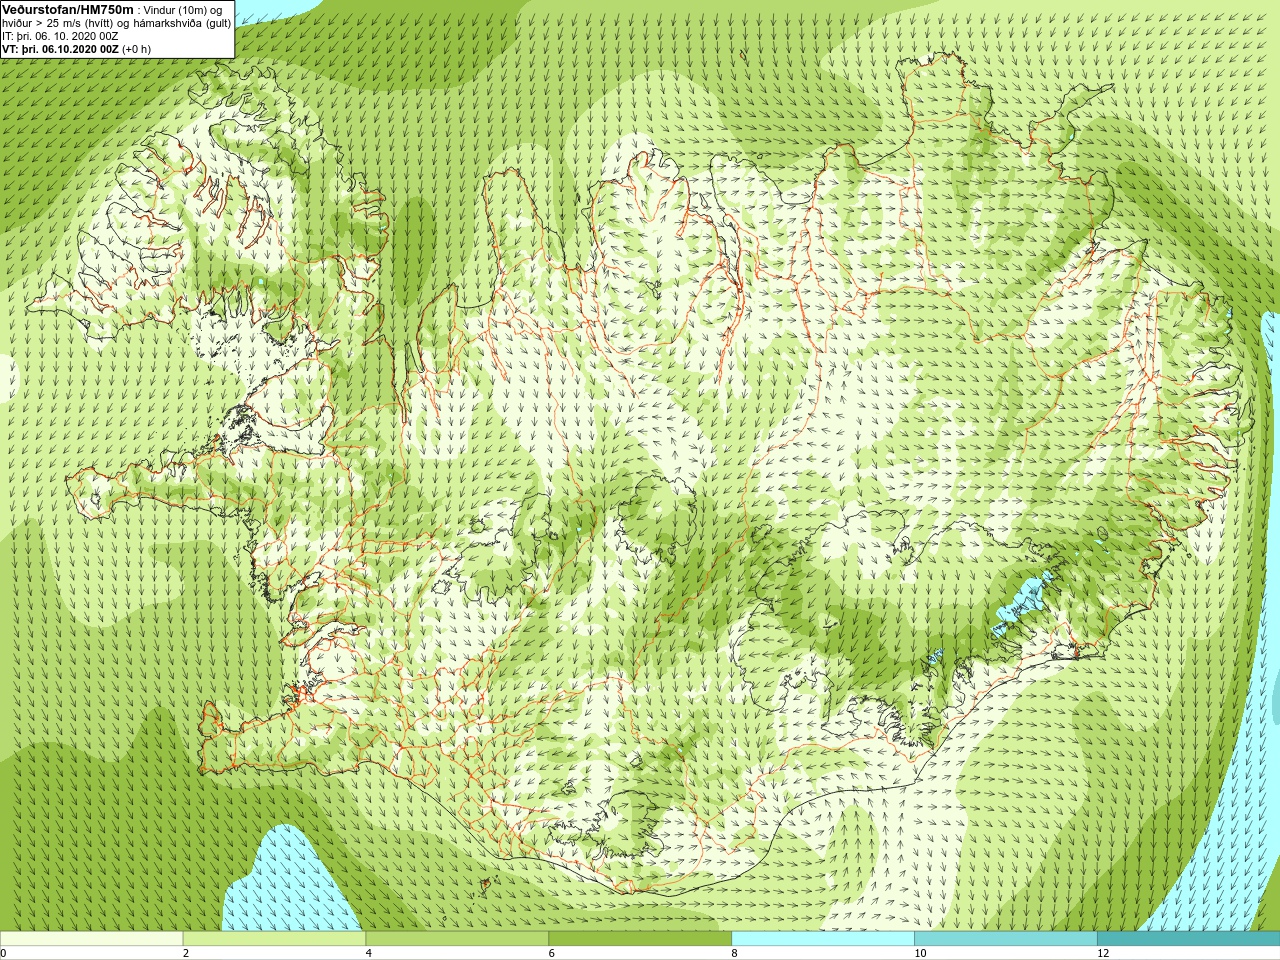Click the light green 2–4 legend swatch
Image resolution: width=1280 pixels, height=960 pixels.
point(274,939)
